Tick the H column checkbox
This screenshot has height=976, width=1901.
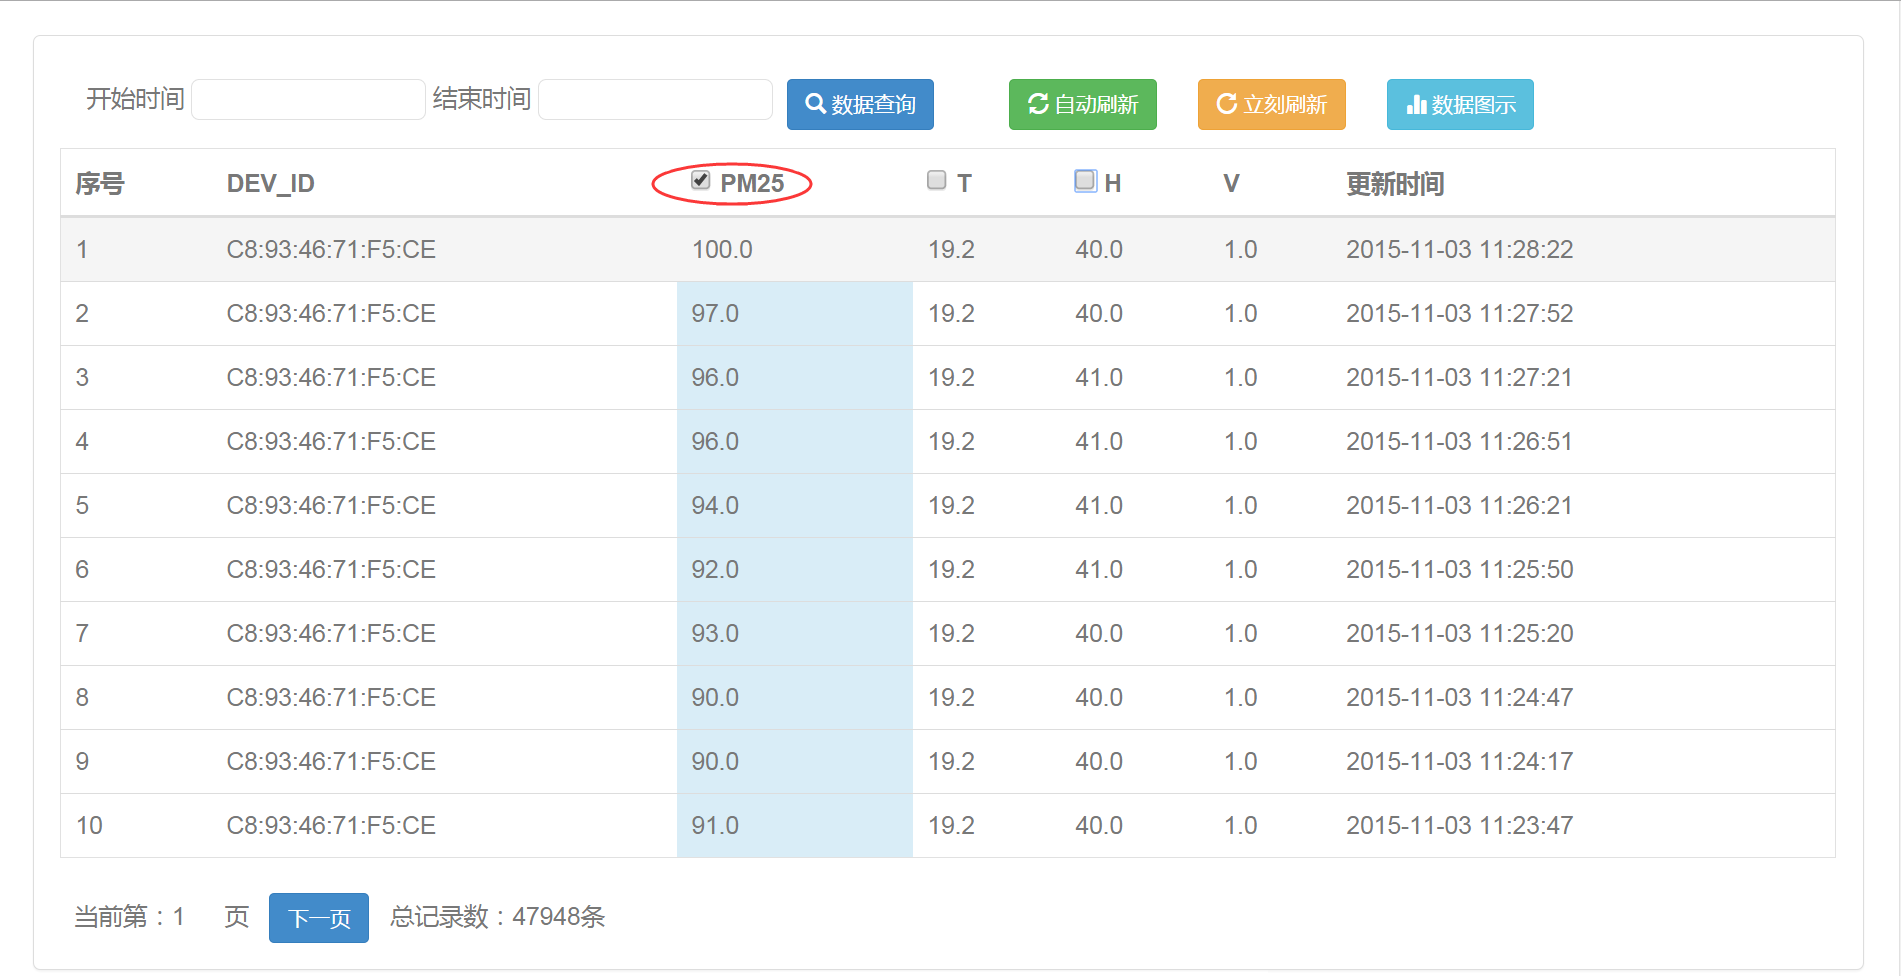(1085, 181)
